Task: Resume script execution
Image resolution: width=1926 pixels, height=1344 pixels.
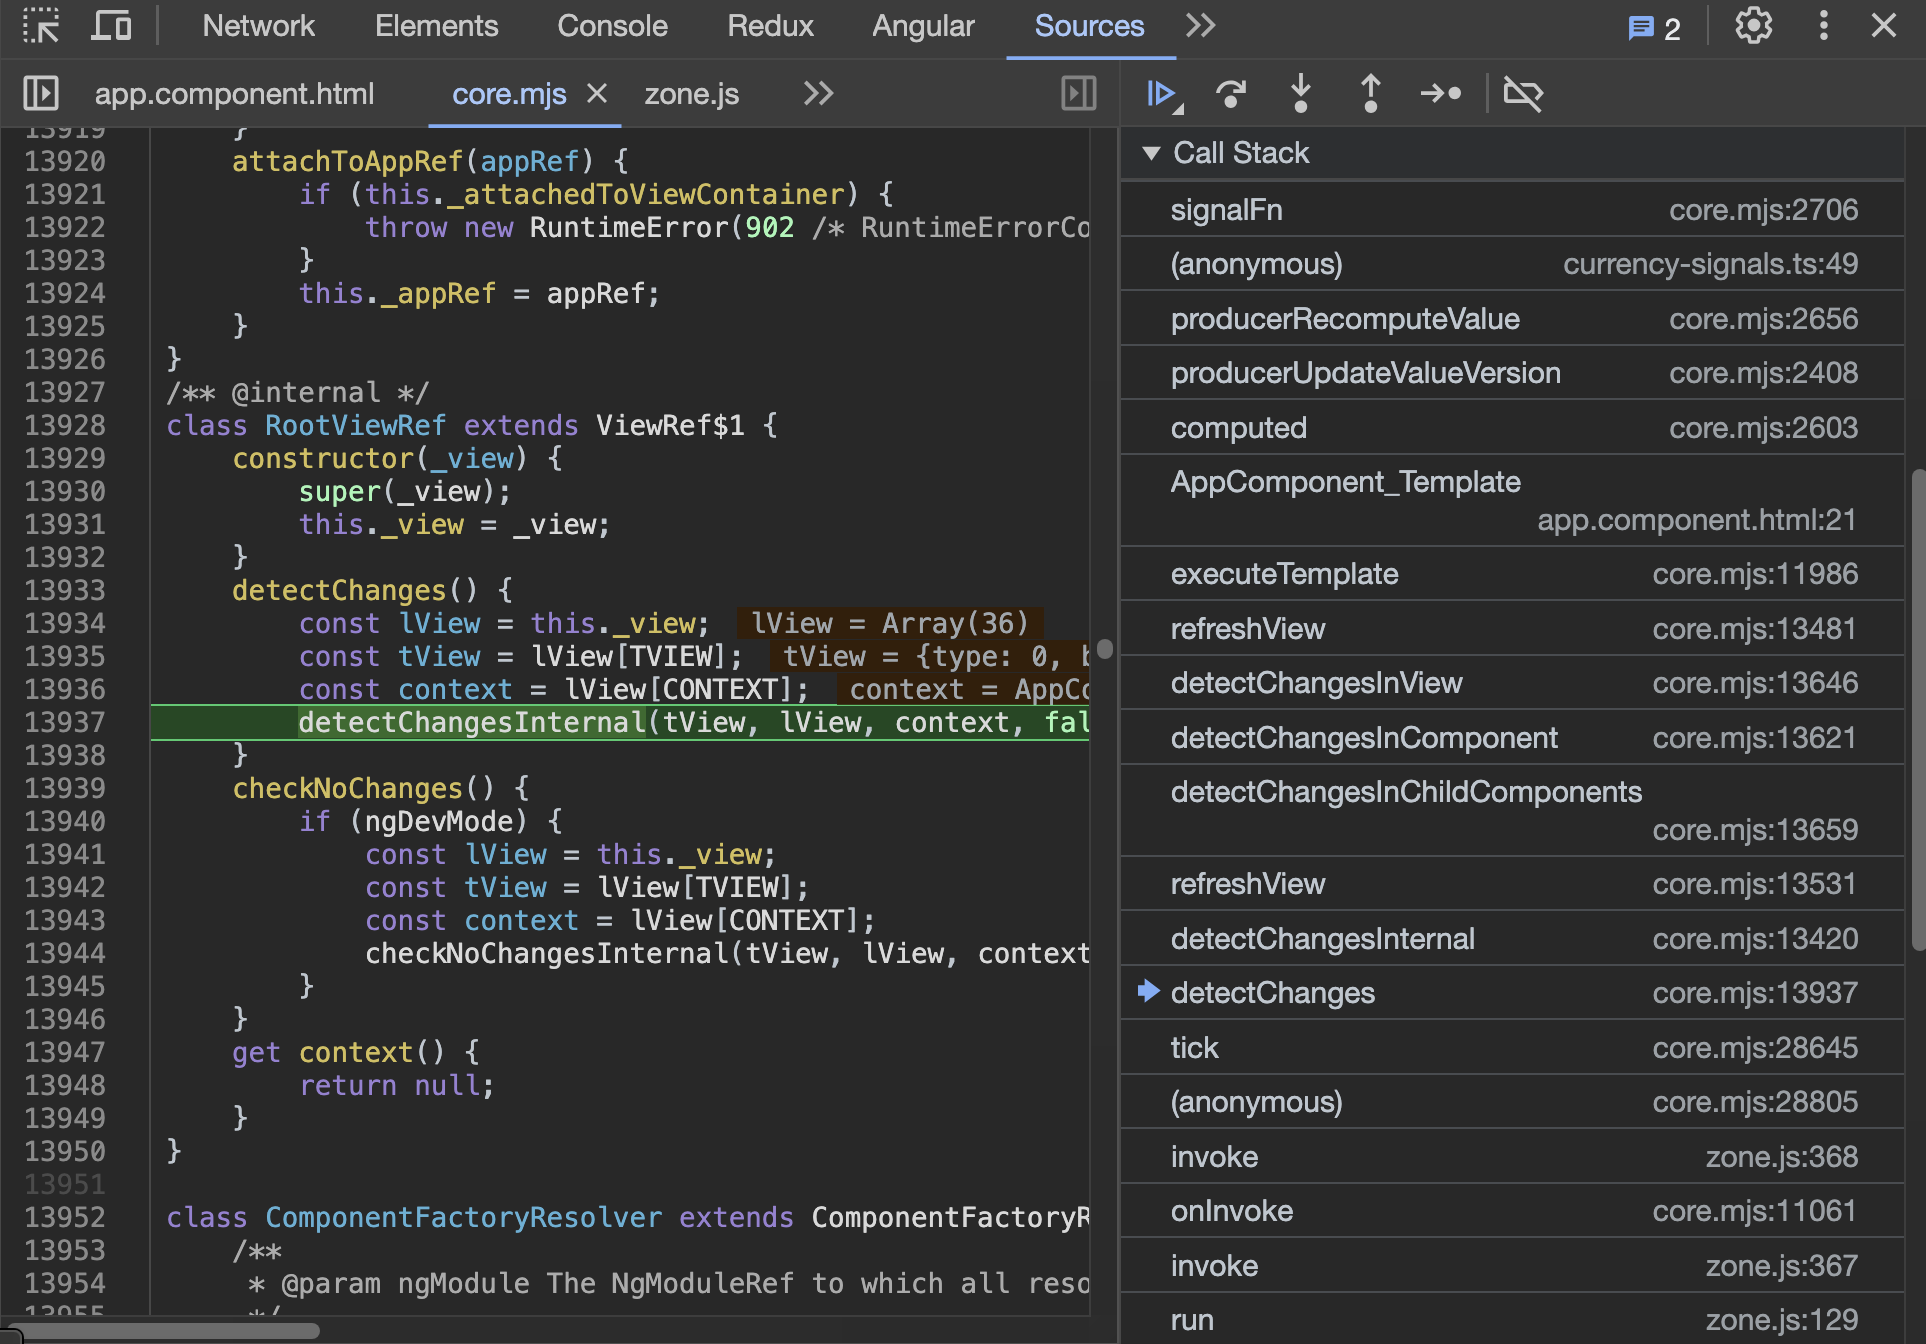Action: [x=1160, y=94]
